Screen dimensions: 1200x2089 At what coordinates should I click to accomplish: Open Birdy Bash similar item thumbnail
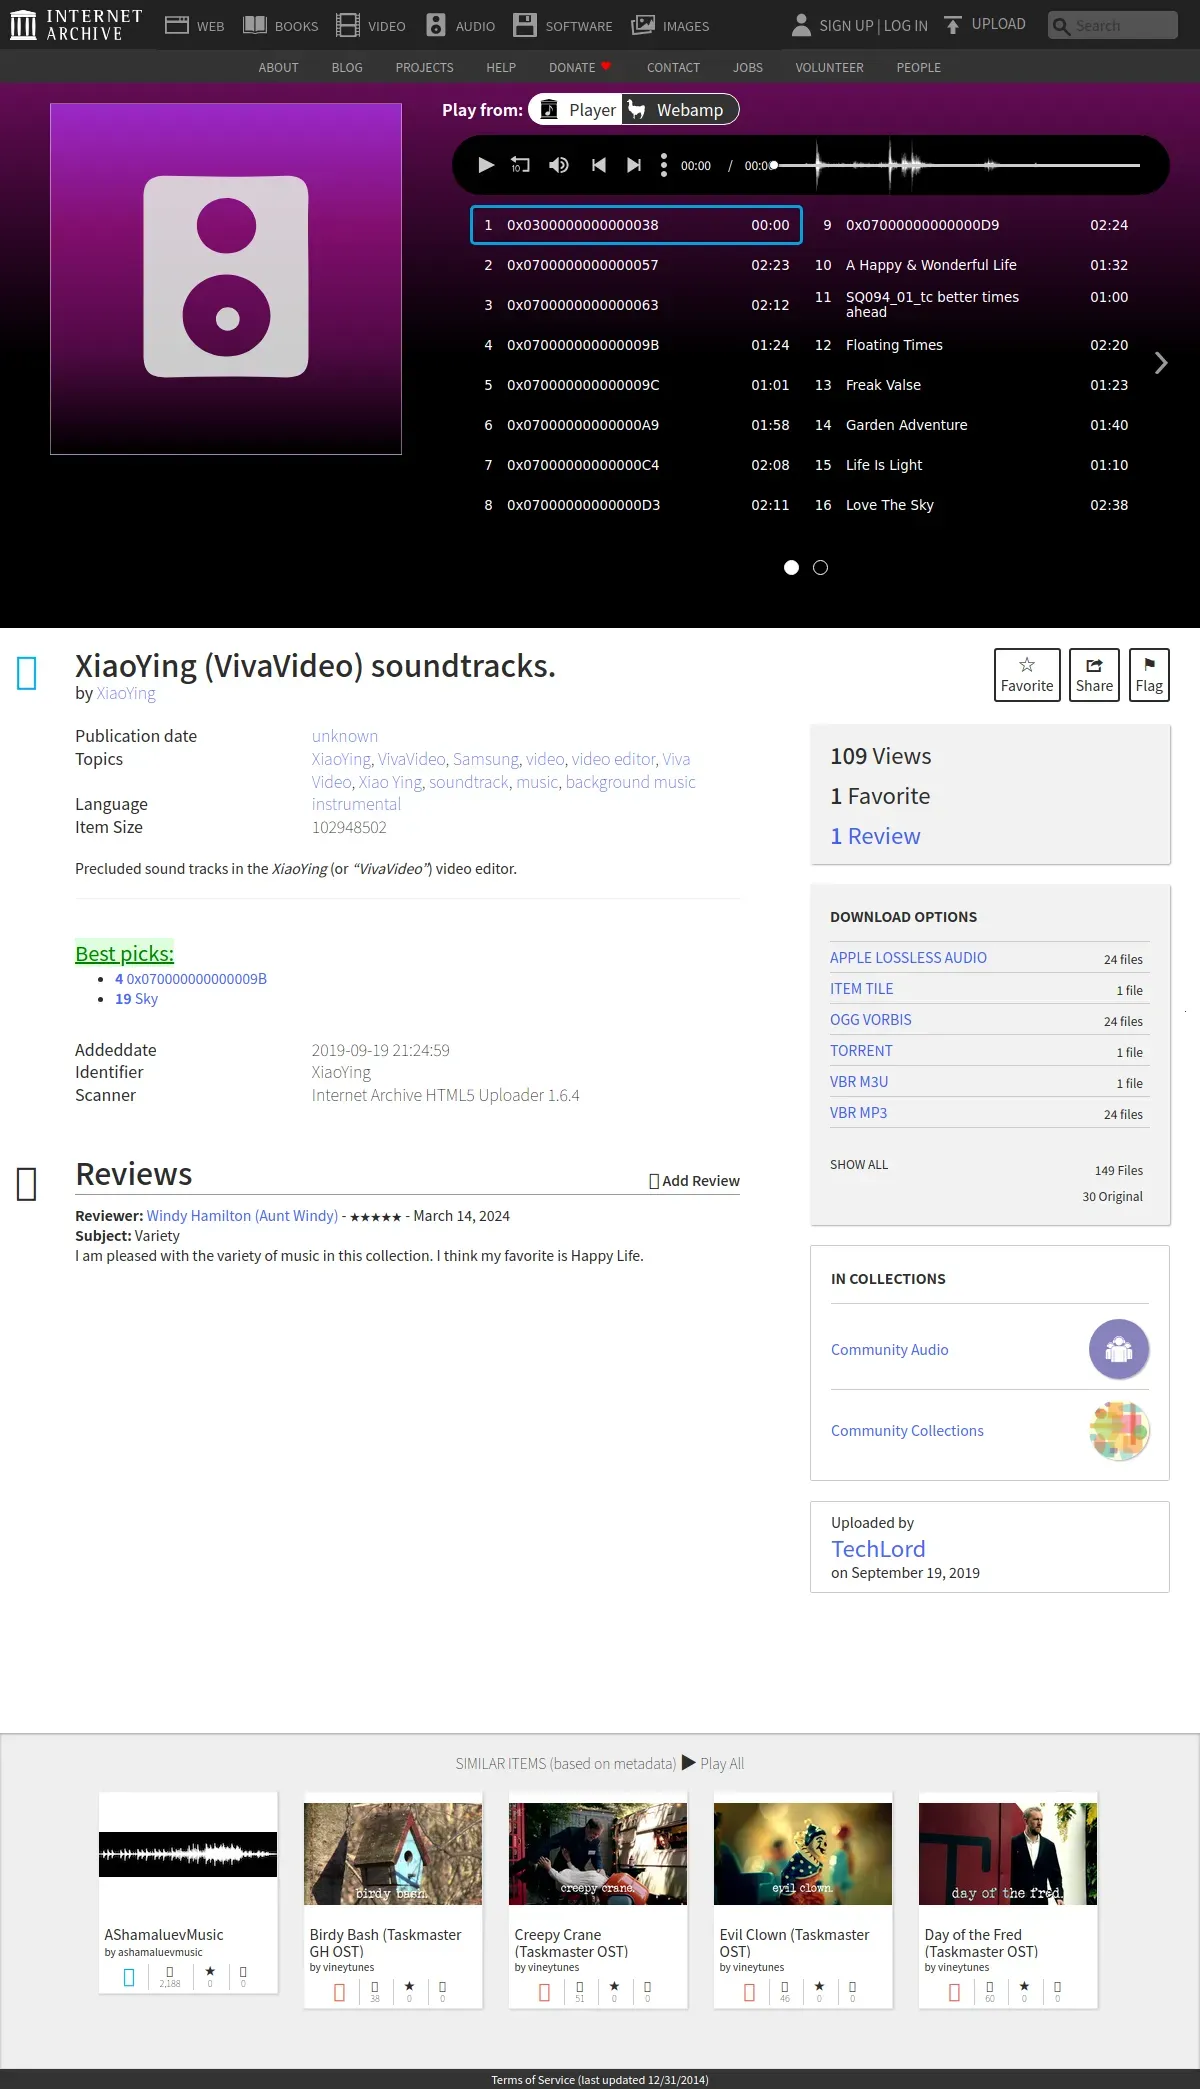393,1854
